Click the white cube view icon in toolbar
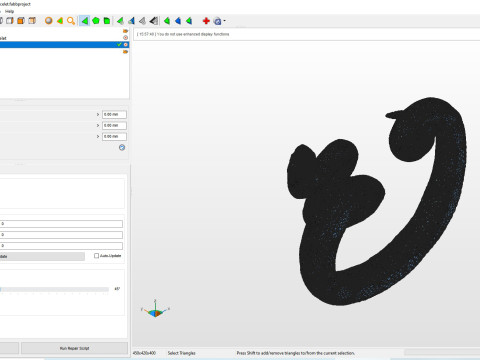 [10, 21]
